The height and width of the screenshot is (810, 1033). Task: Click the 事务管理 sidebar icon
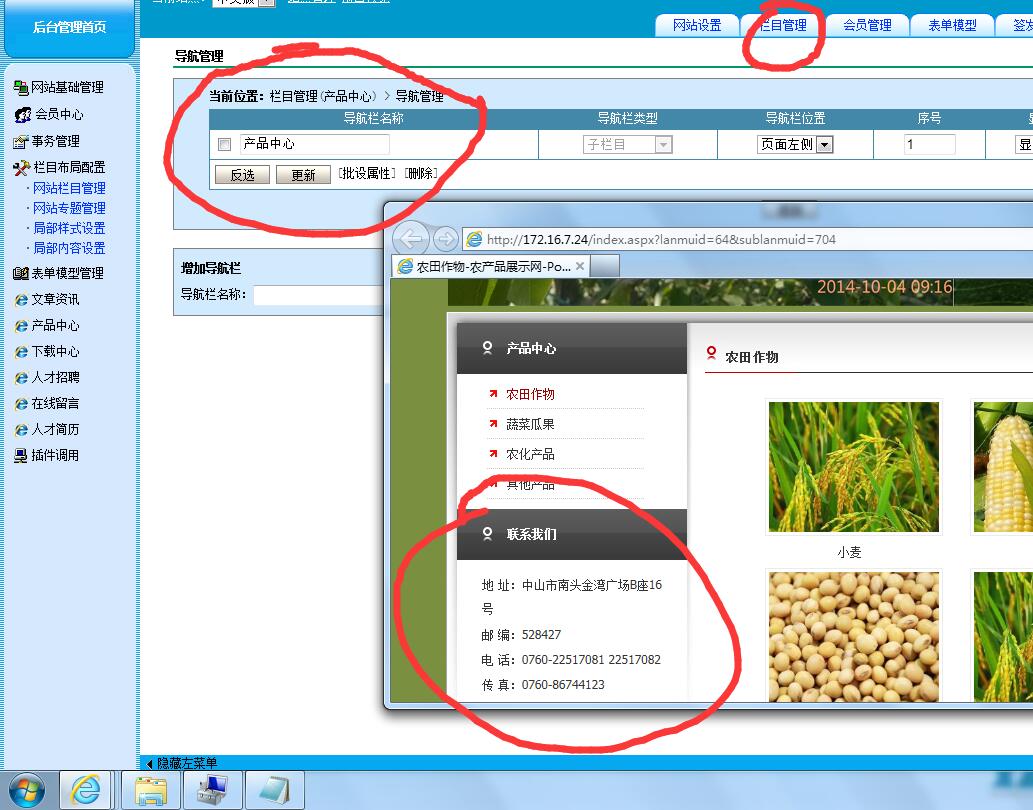[x=20, y=142]
